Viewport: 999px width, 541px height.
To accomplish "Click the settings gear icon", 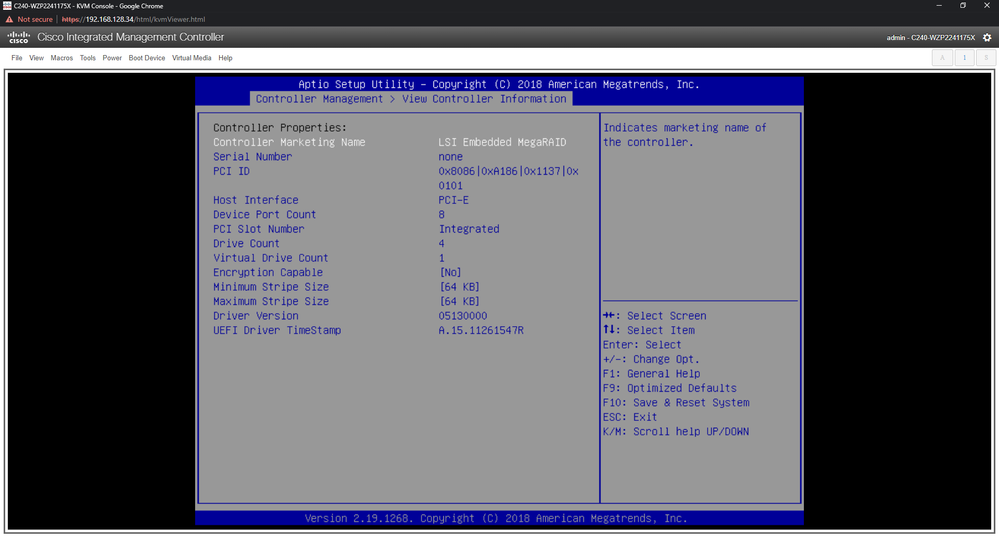I will [987, 38].
